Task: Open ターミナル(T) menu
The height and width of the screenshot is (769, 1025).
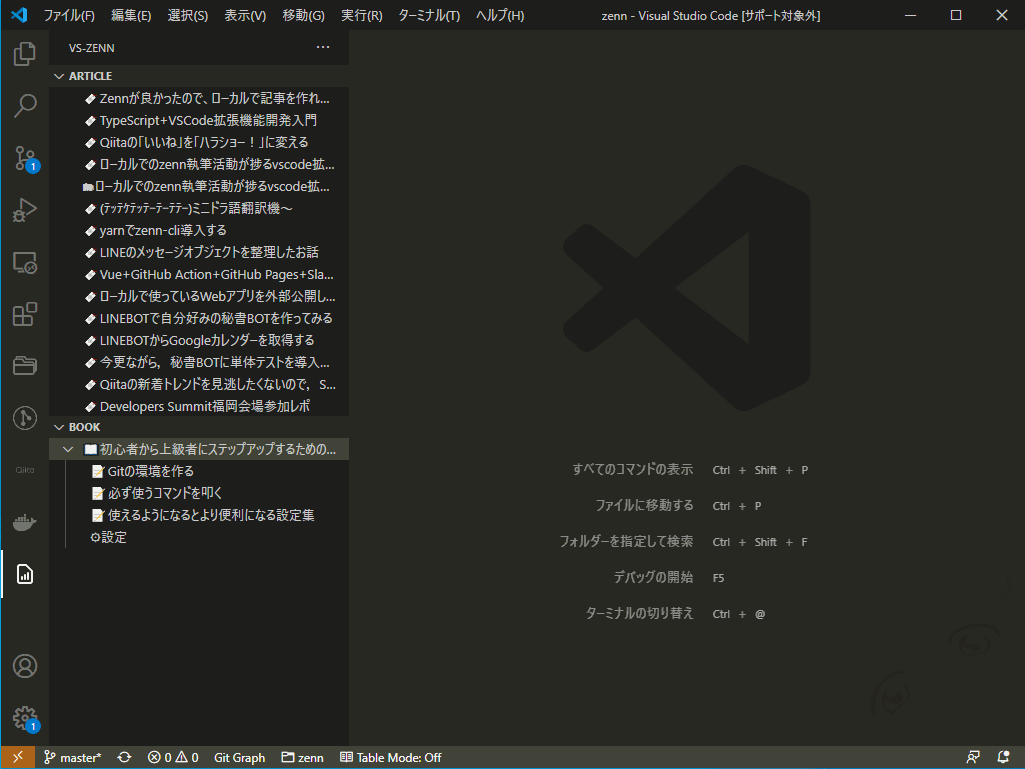Action: [429, 15]
